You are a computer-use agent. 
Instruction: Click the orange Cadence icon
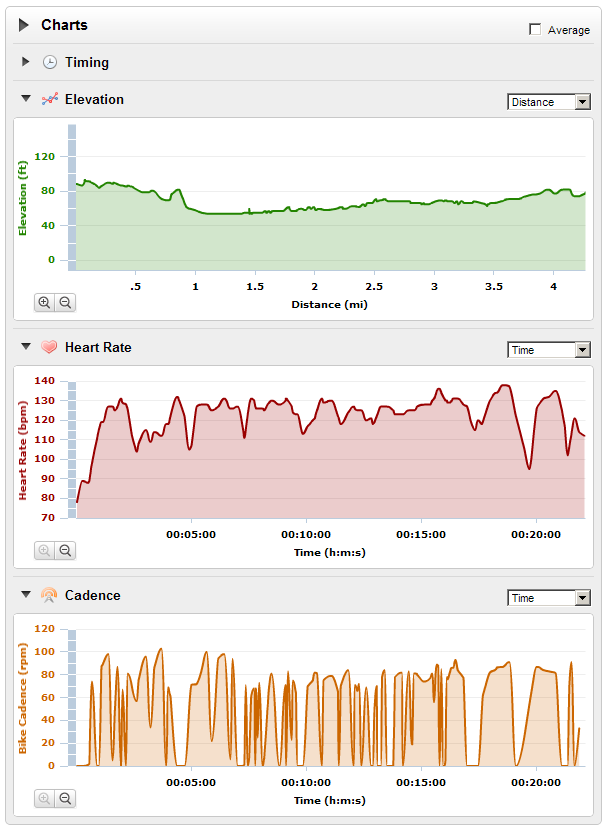(50, 595)
